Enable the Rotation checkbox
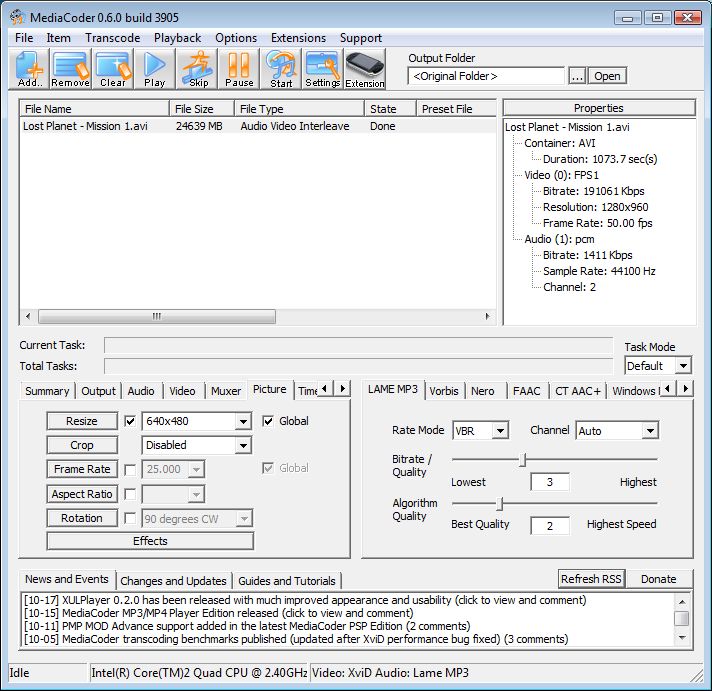This screenshot has height=691, width=712. tap(130, 518)
